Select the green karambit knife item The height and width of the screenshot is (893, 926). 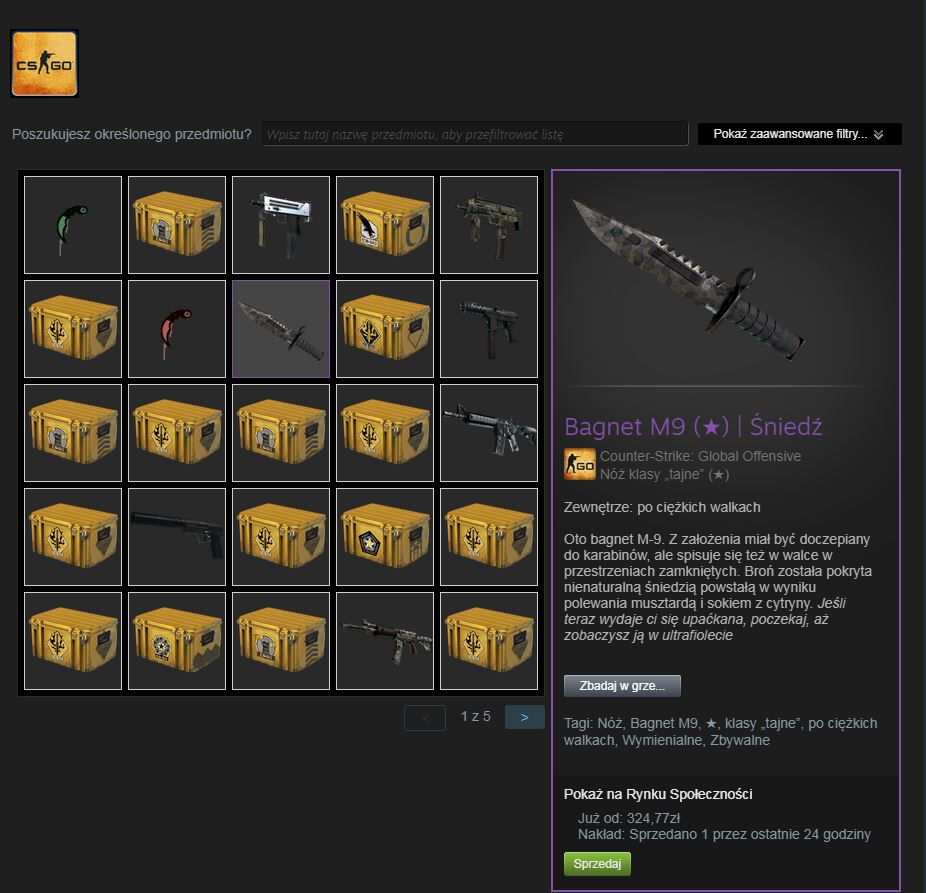[x=73, y=225]
